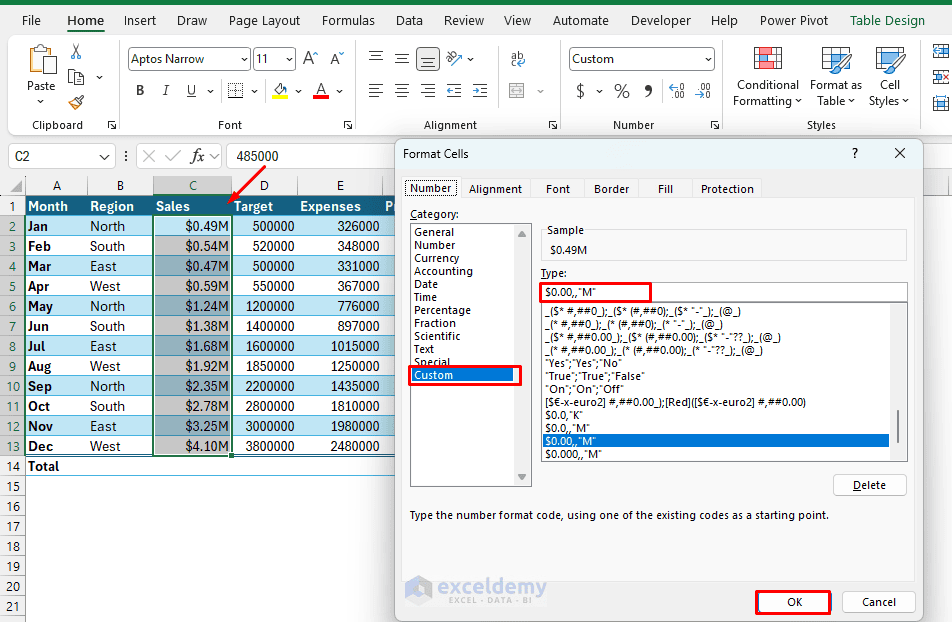Expand the Name Box dropdown
The image size is (952, 622).
[104, 157]
